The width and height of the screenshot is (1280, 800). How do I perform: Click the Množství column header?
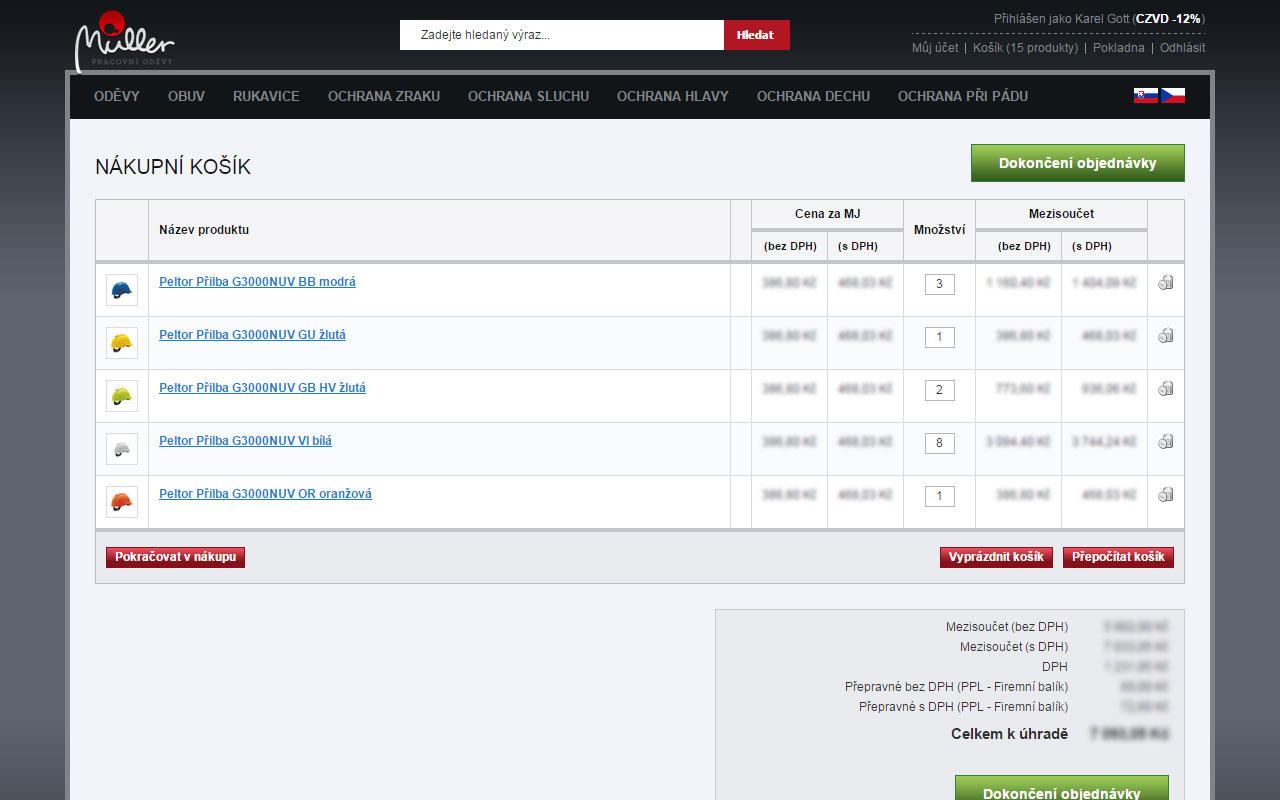tap(939, 230)
